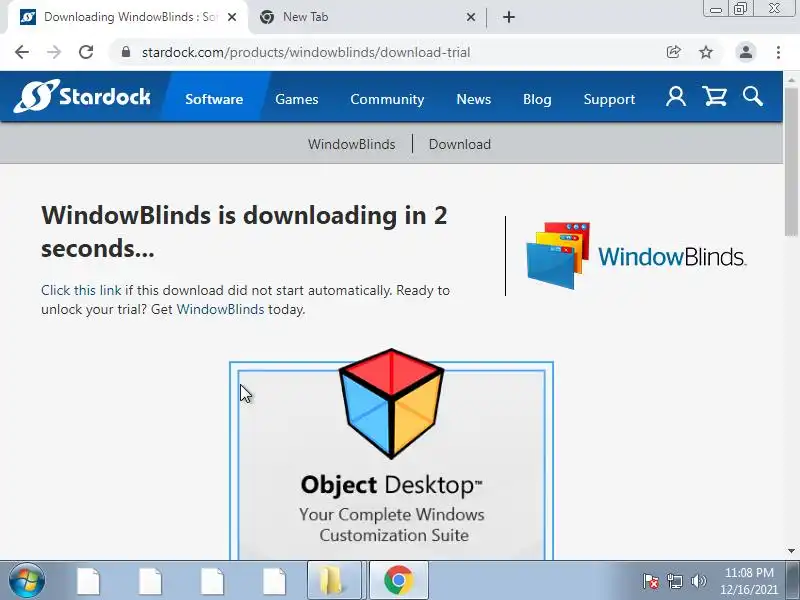800x600 pixels.
Task: Click the Chrome icon in the taskbar
Action: click(398, 580)
